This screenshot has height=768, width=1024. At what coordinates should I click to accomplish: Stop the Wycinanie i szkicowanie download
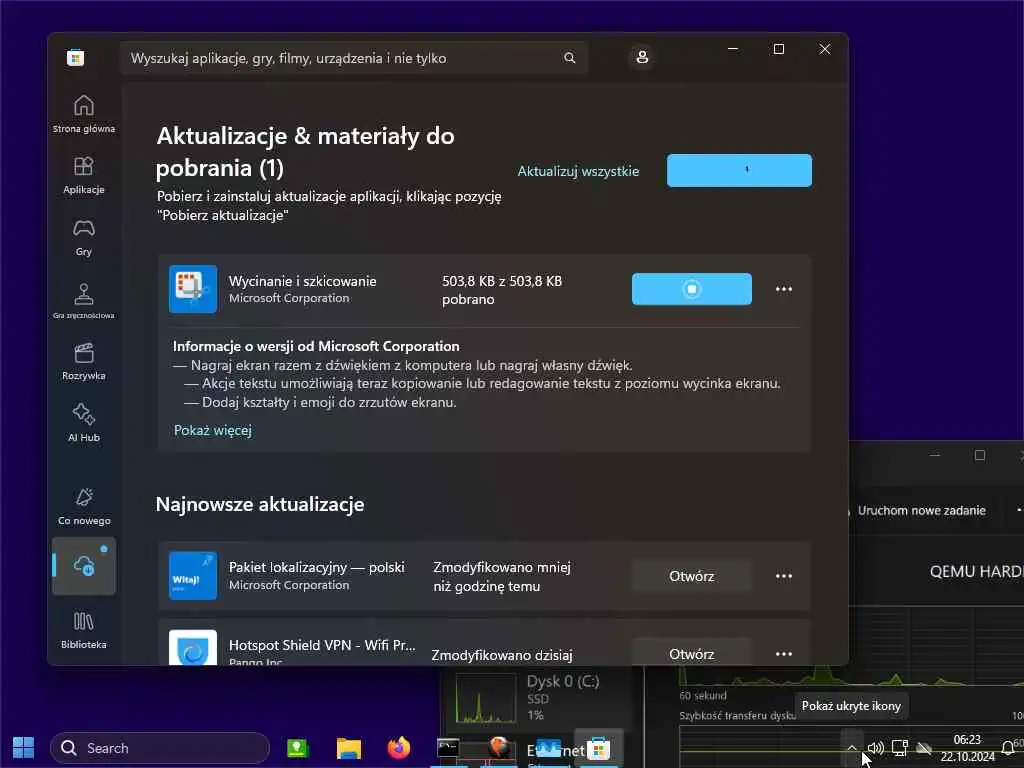pyautogui.click(x=692, y=289)
